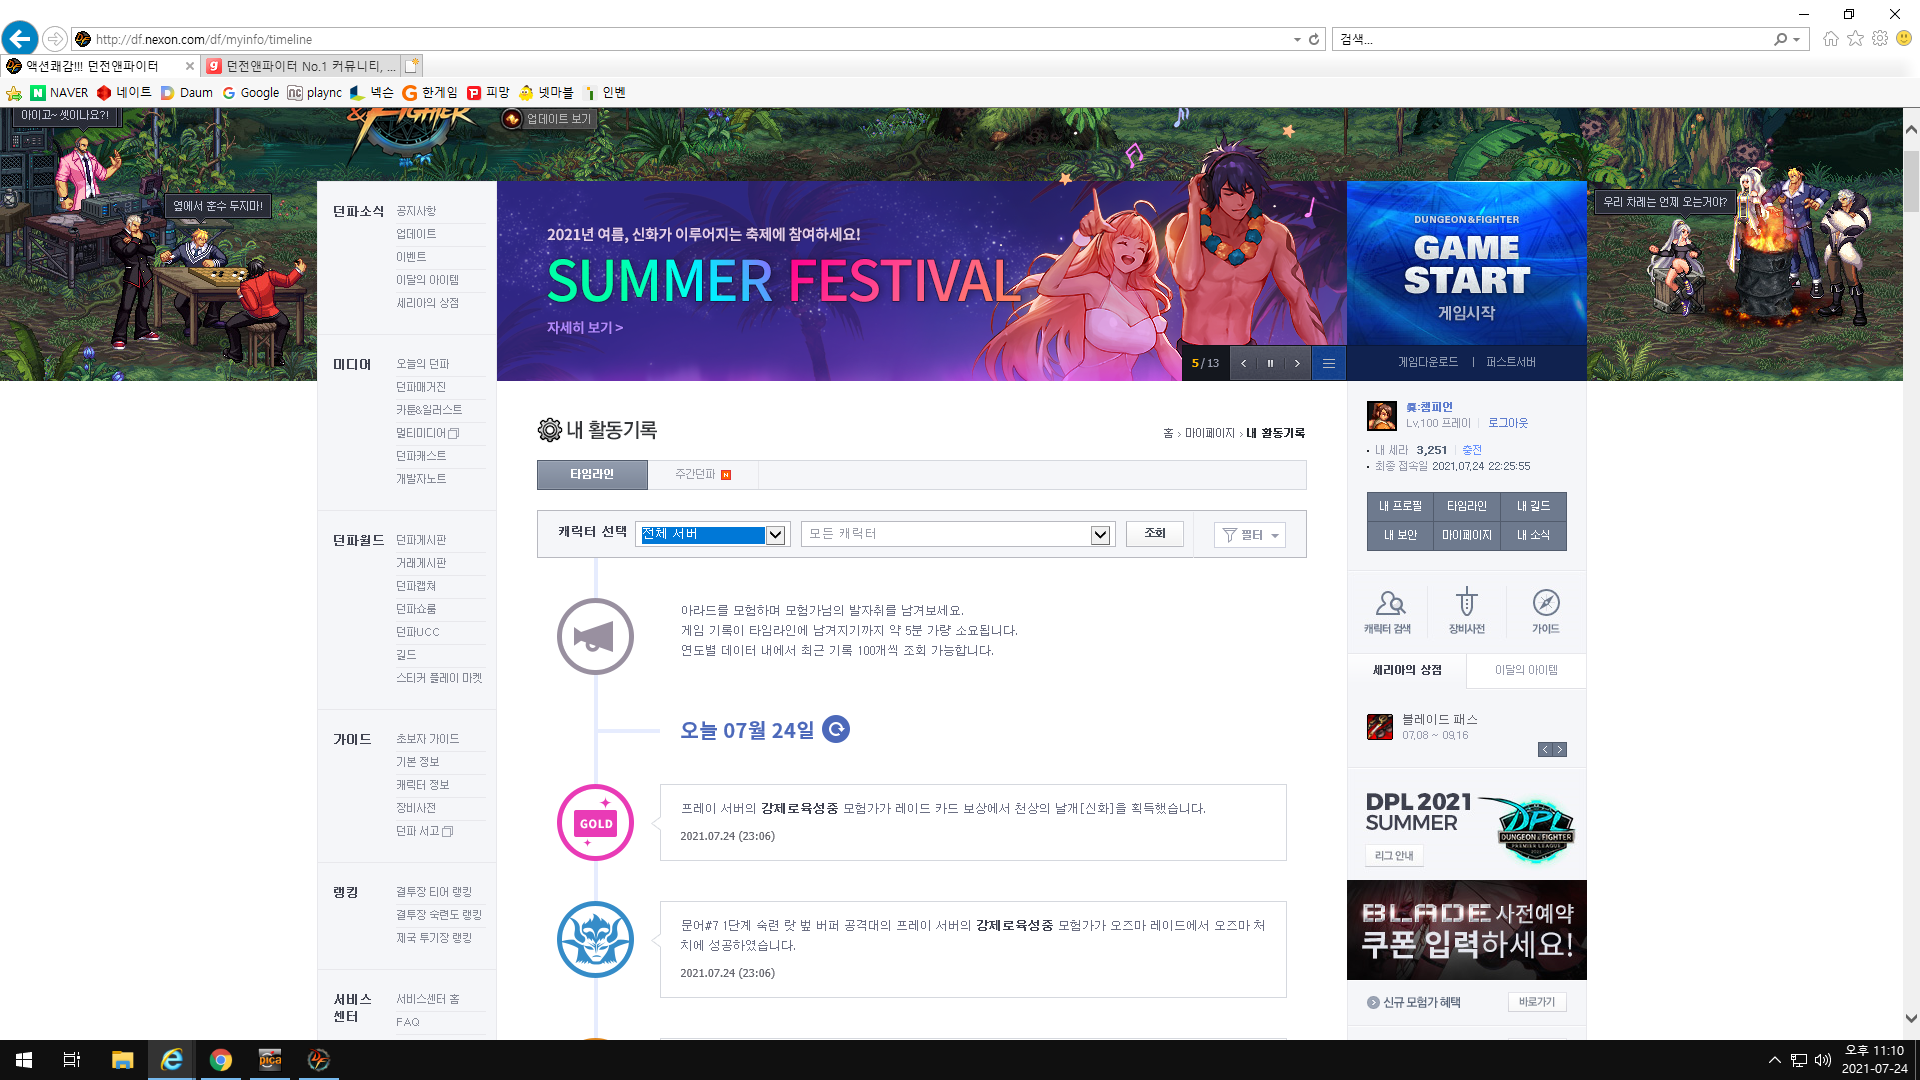Click the 로그아웃 link
This screenshot has width=1920, height=1080.
[1508, 423]
